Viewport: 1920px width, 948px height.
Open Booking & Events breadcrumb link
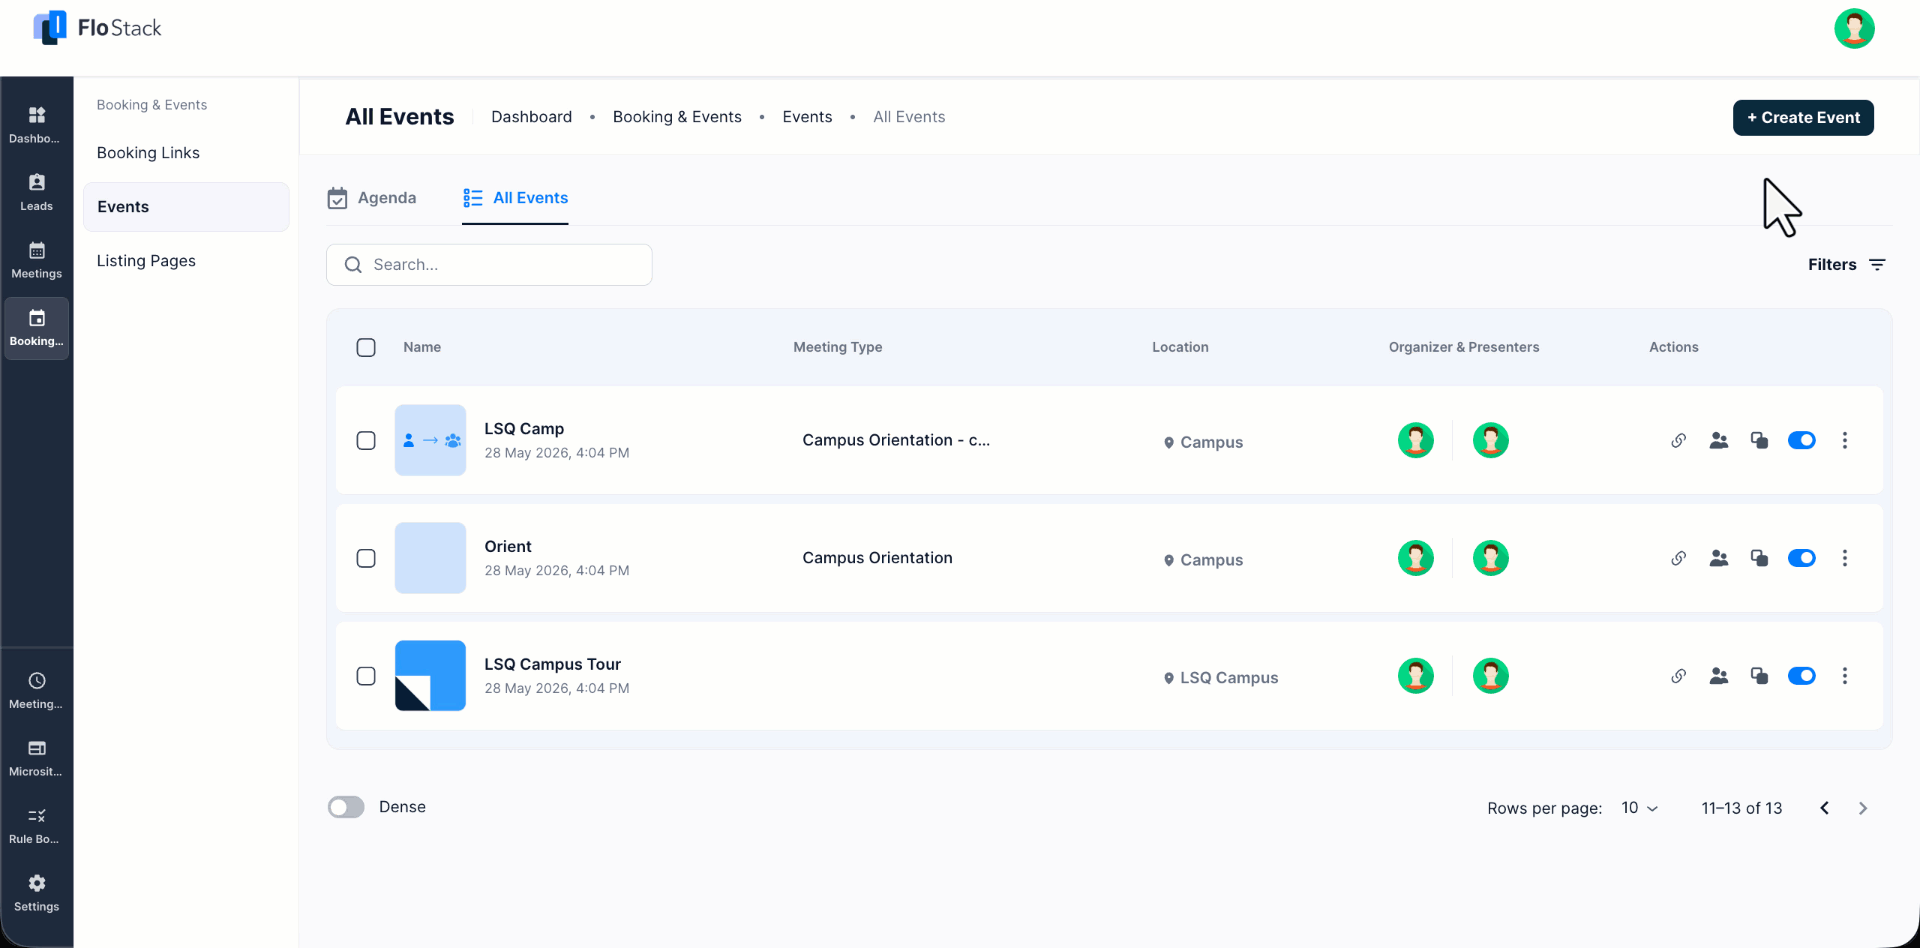pos(677,117)
